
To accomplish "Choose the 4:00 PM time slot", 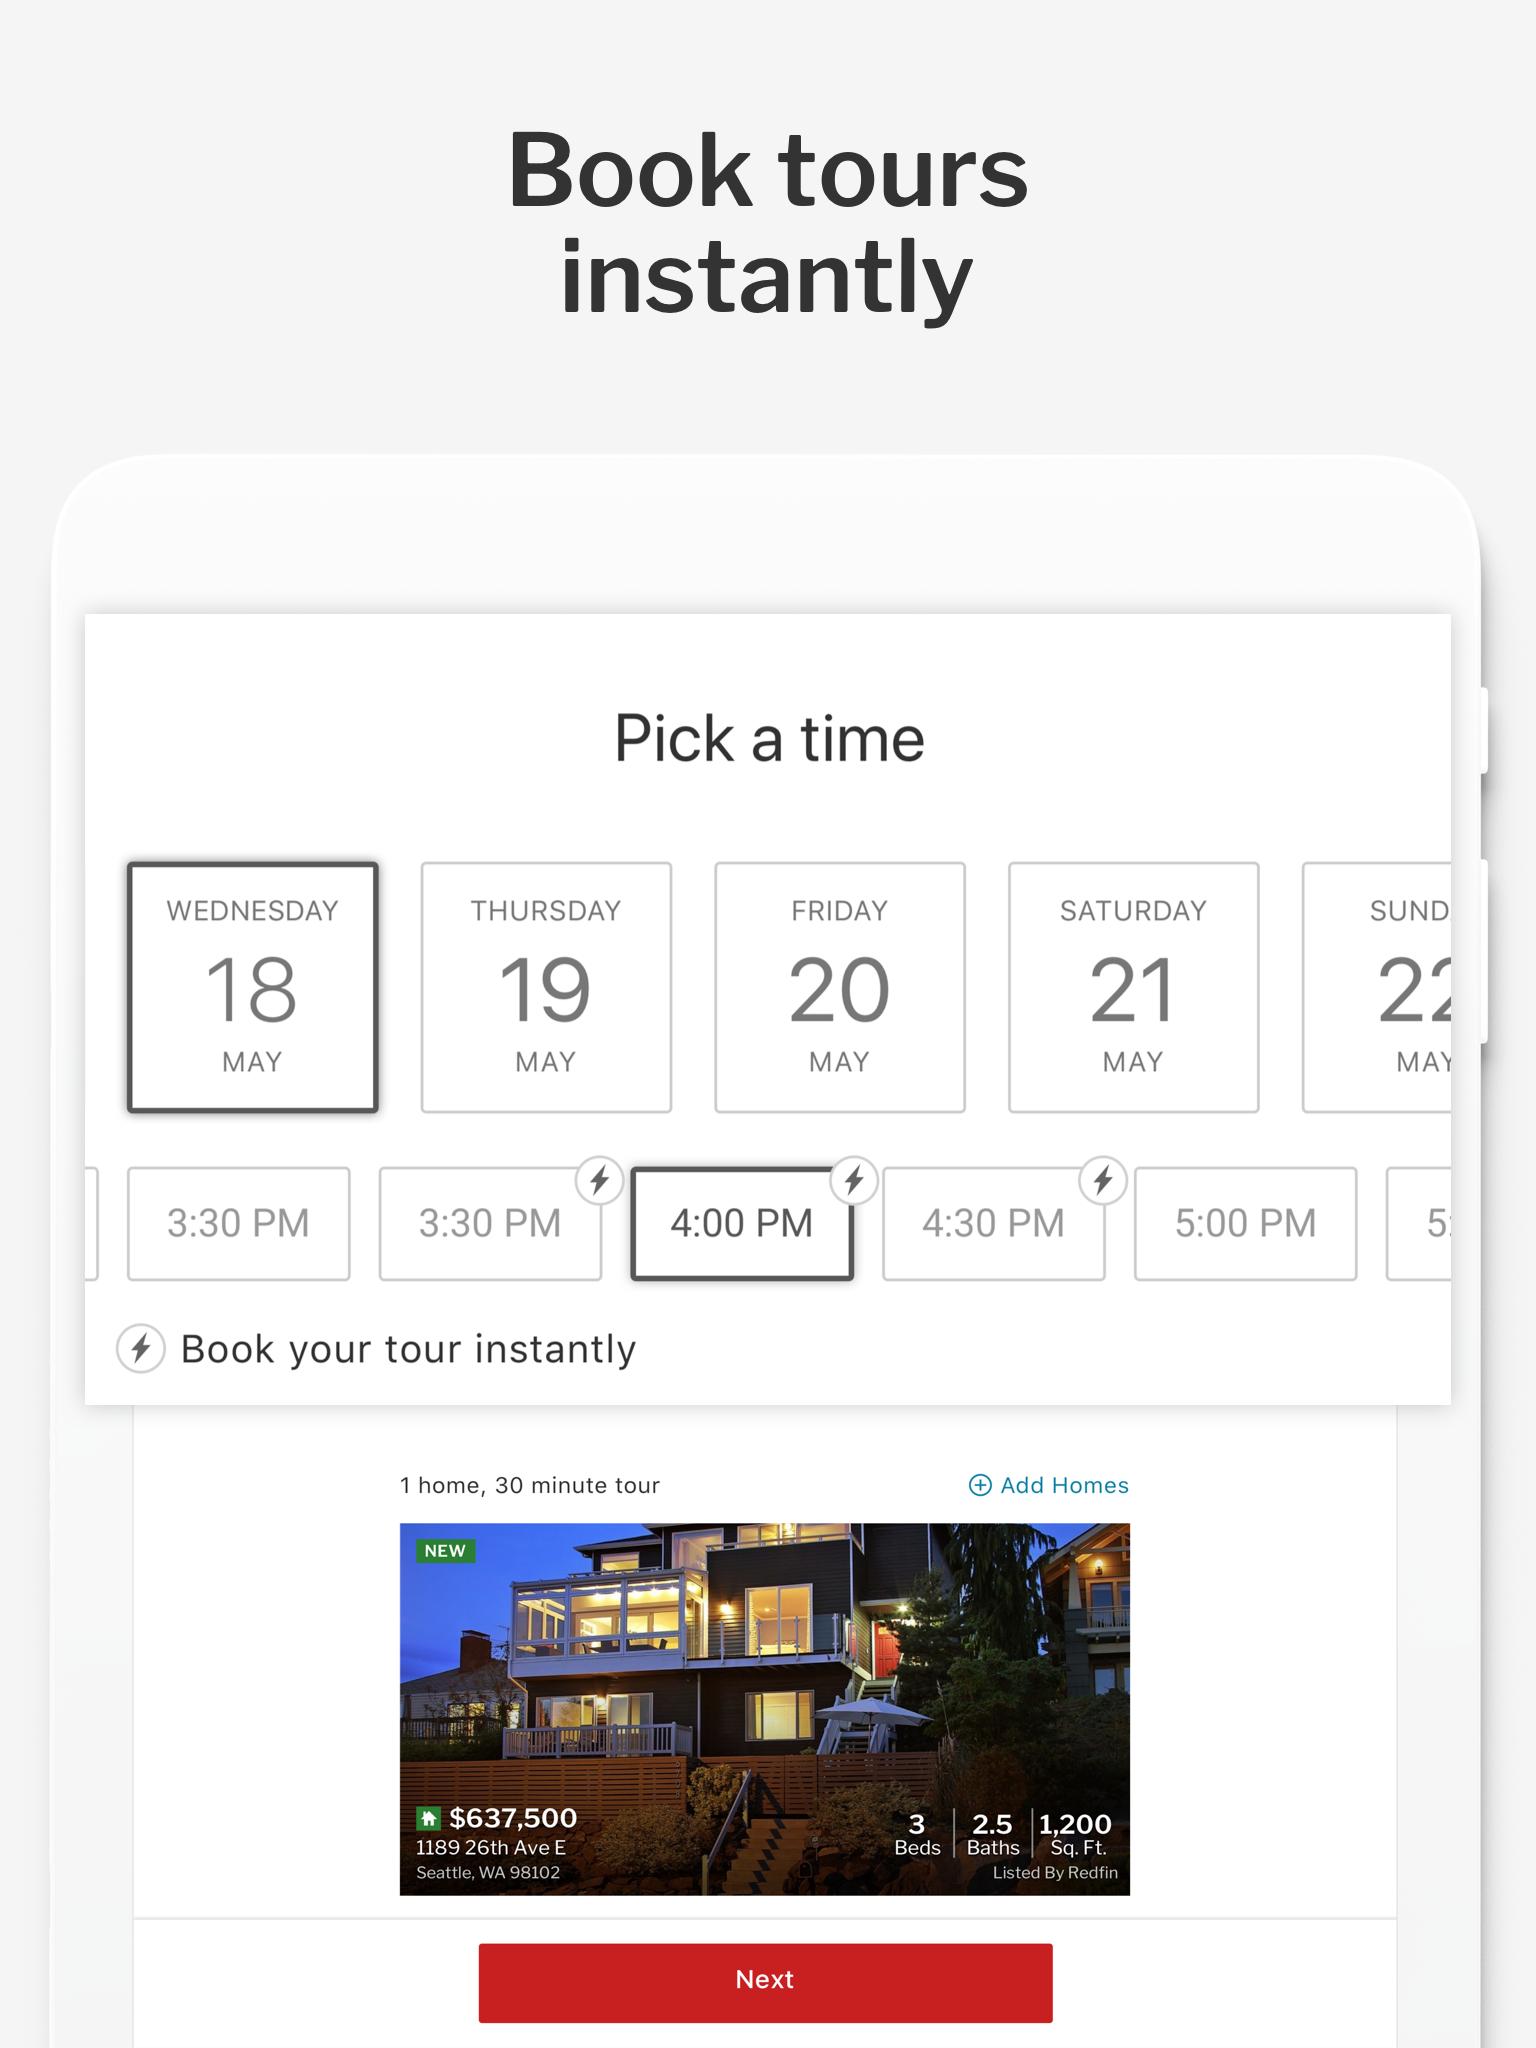I will pyautogui.click(x=742, y=1223).
